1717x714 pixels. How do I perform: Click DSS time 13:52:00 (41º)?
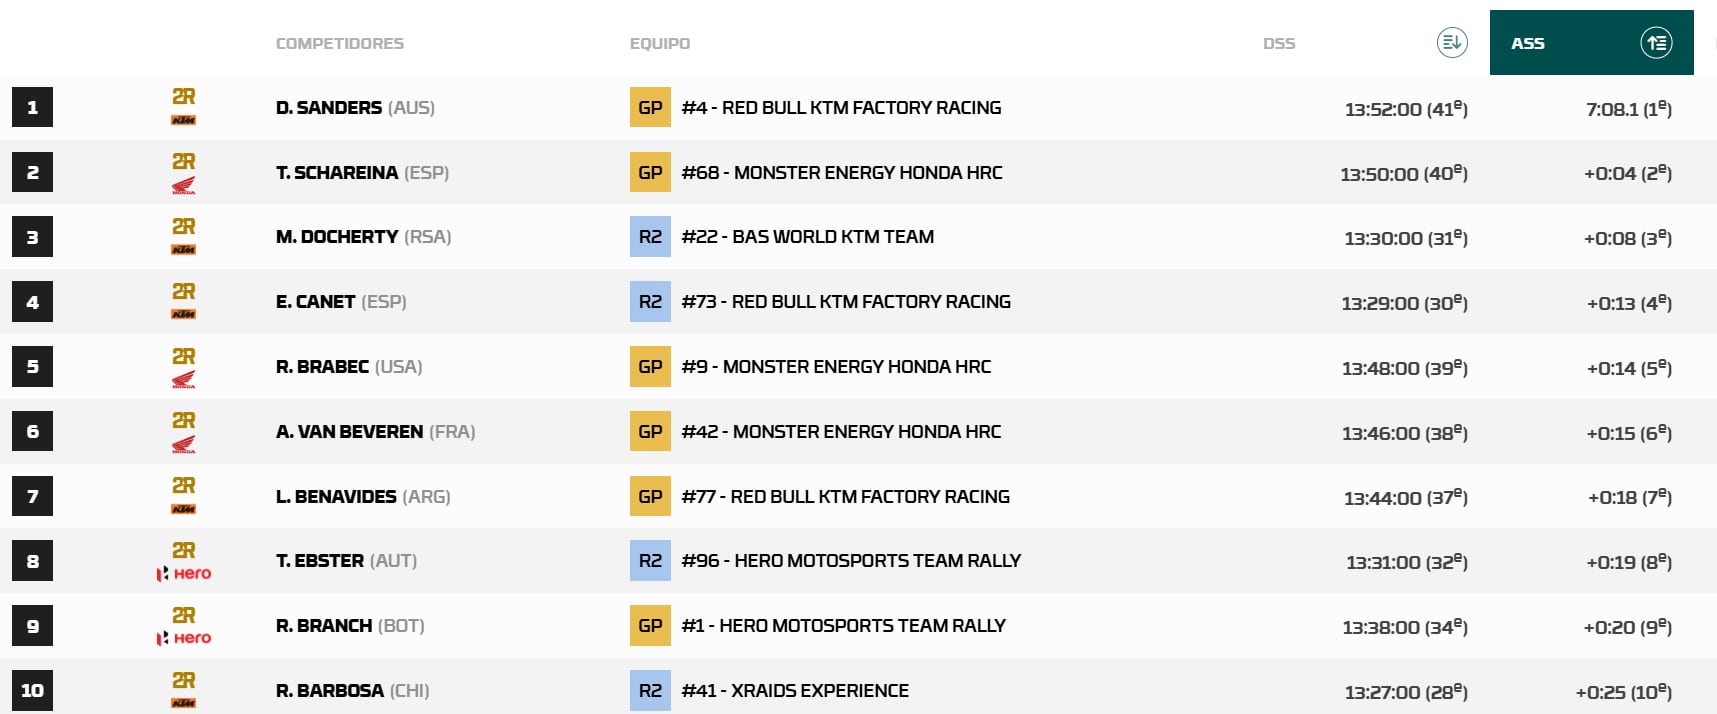tap(1406, 109)
